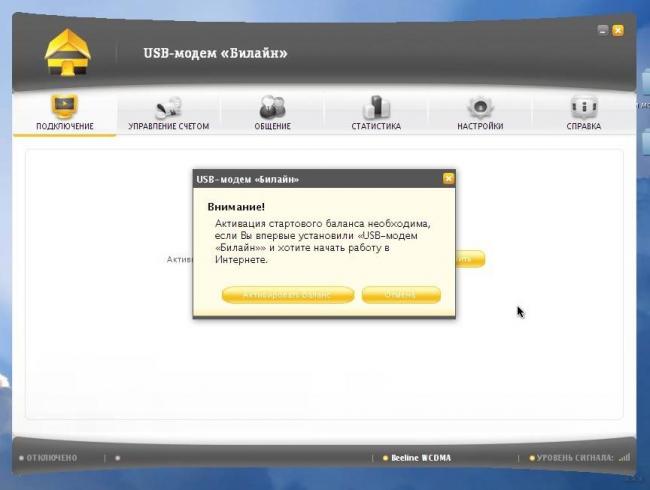Click the Beeline WCDMA network label
The image size is (650, 490).
click(x=421, y=458)
